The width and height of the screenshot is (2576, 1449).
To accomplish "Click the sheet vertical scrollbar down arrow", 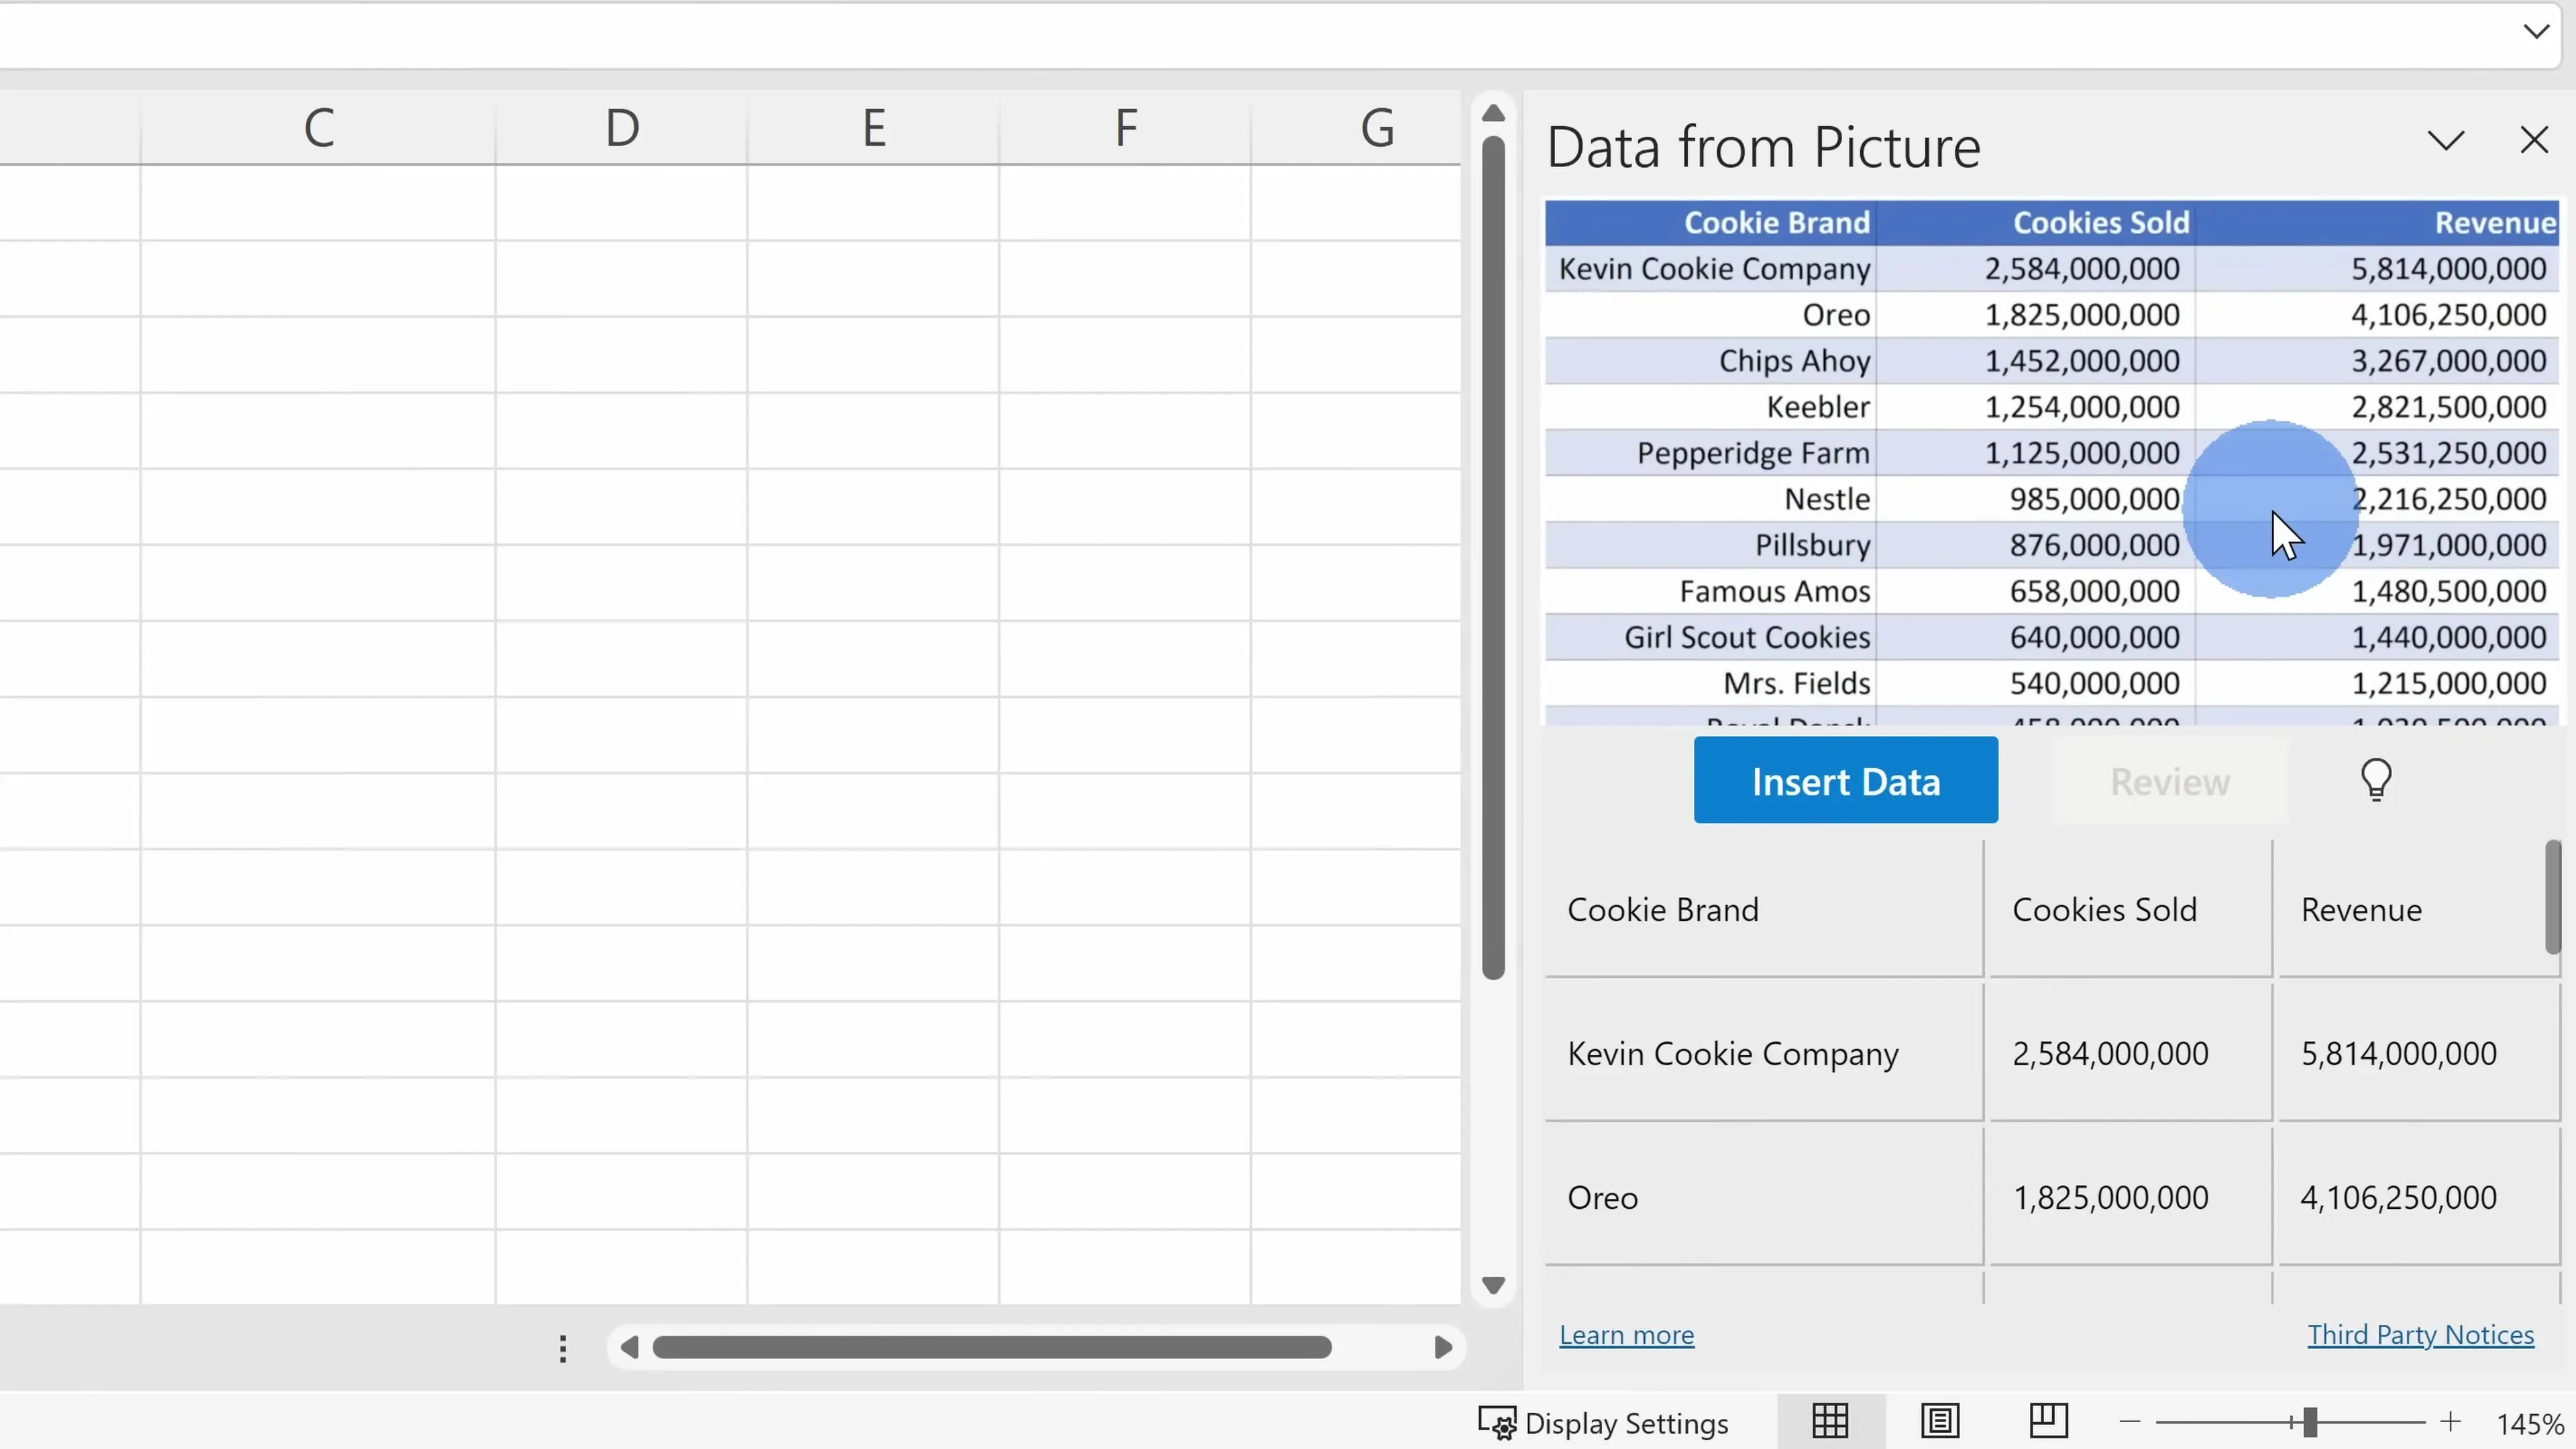I will pos(1493,1285).
